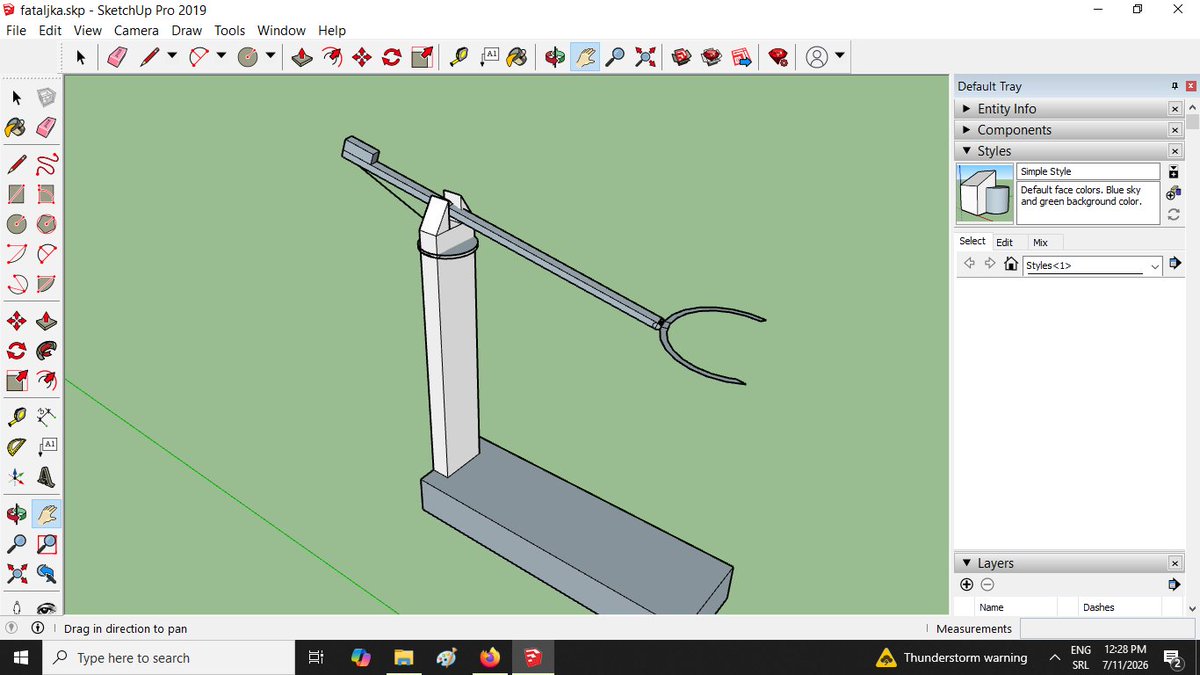Open the File menu
The image size is (1200, 675).
coord(16,31)
